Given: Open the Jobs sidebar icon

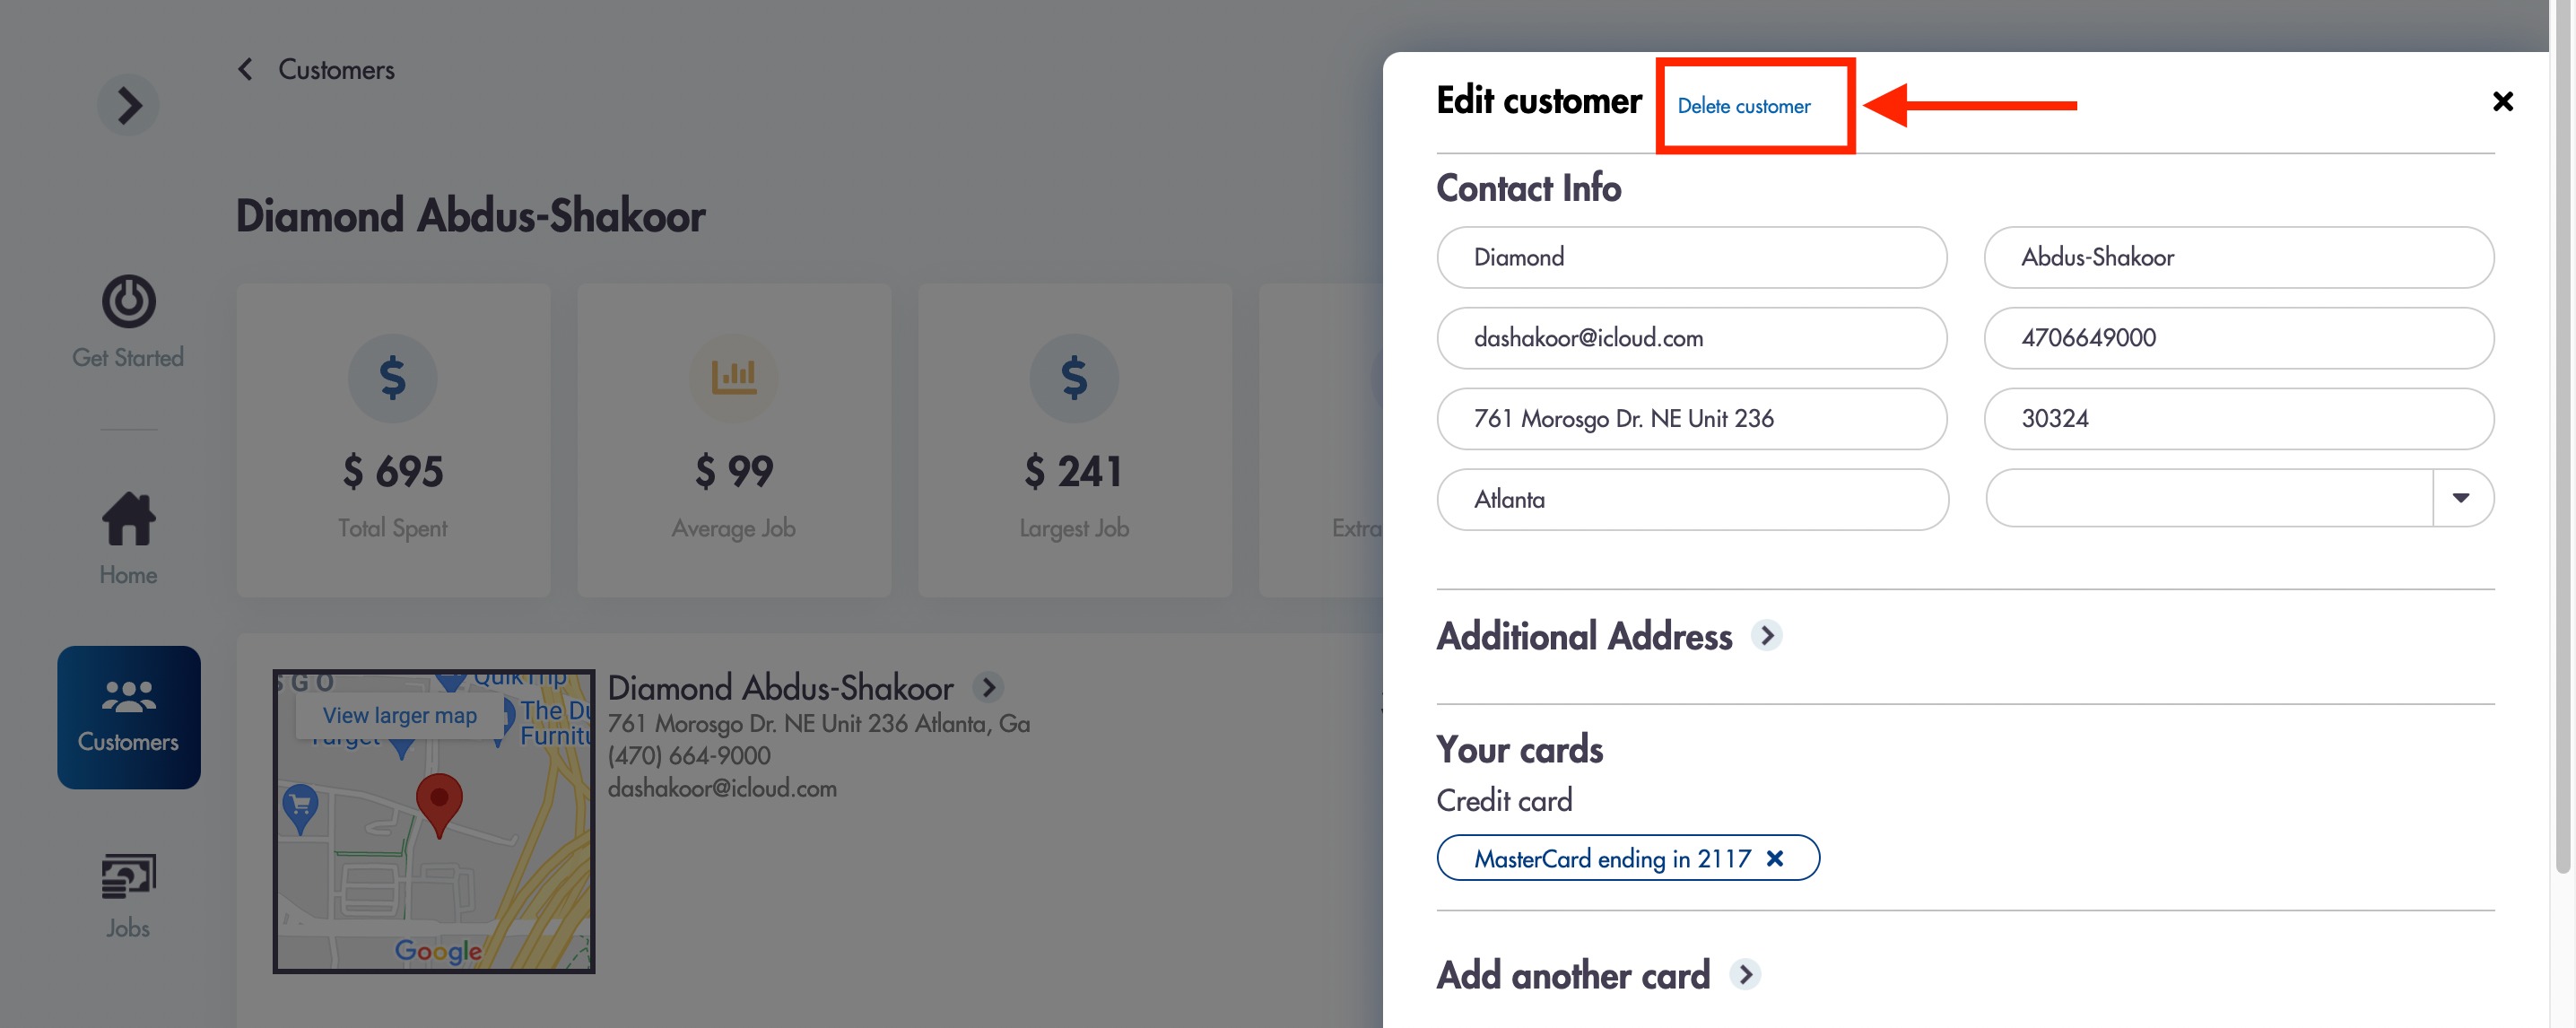Looking at the screenshot, I should point(128,877).
